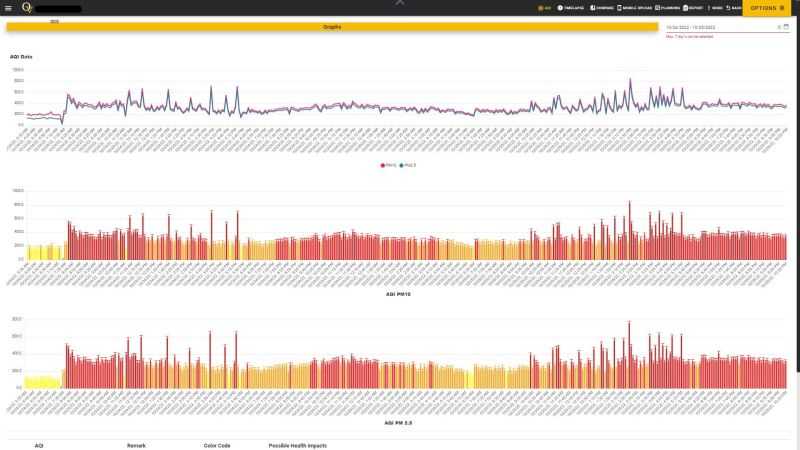Open the calendar date picker icon
The image size is (800, 450).
click(x=786, y=27)
